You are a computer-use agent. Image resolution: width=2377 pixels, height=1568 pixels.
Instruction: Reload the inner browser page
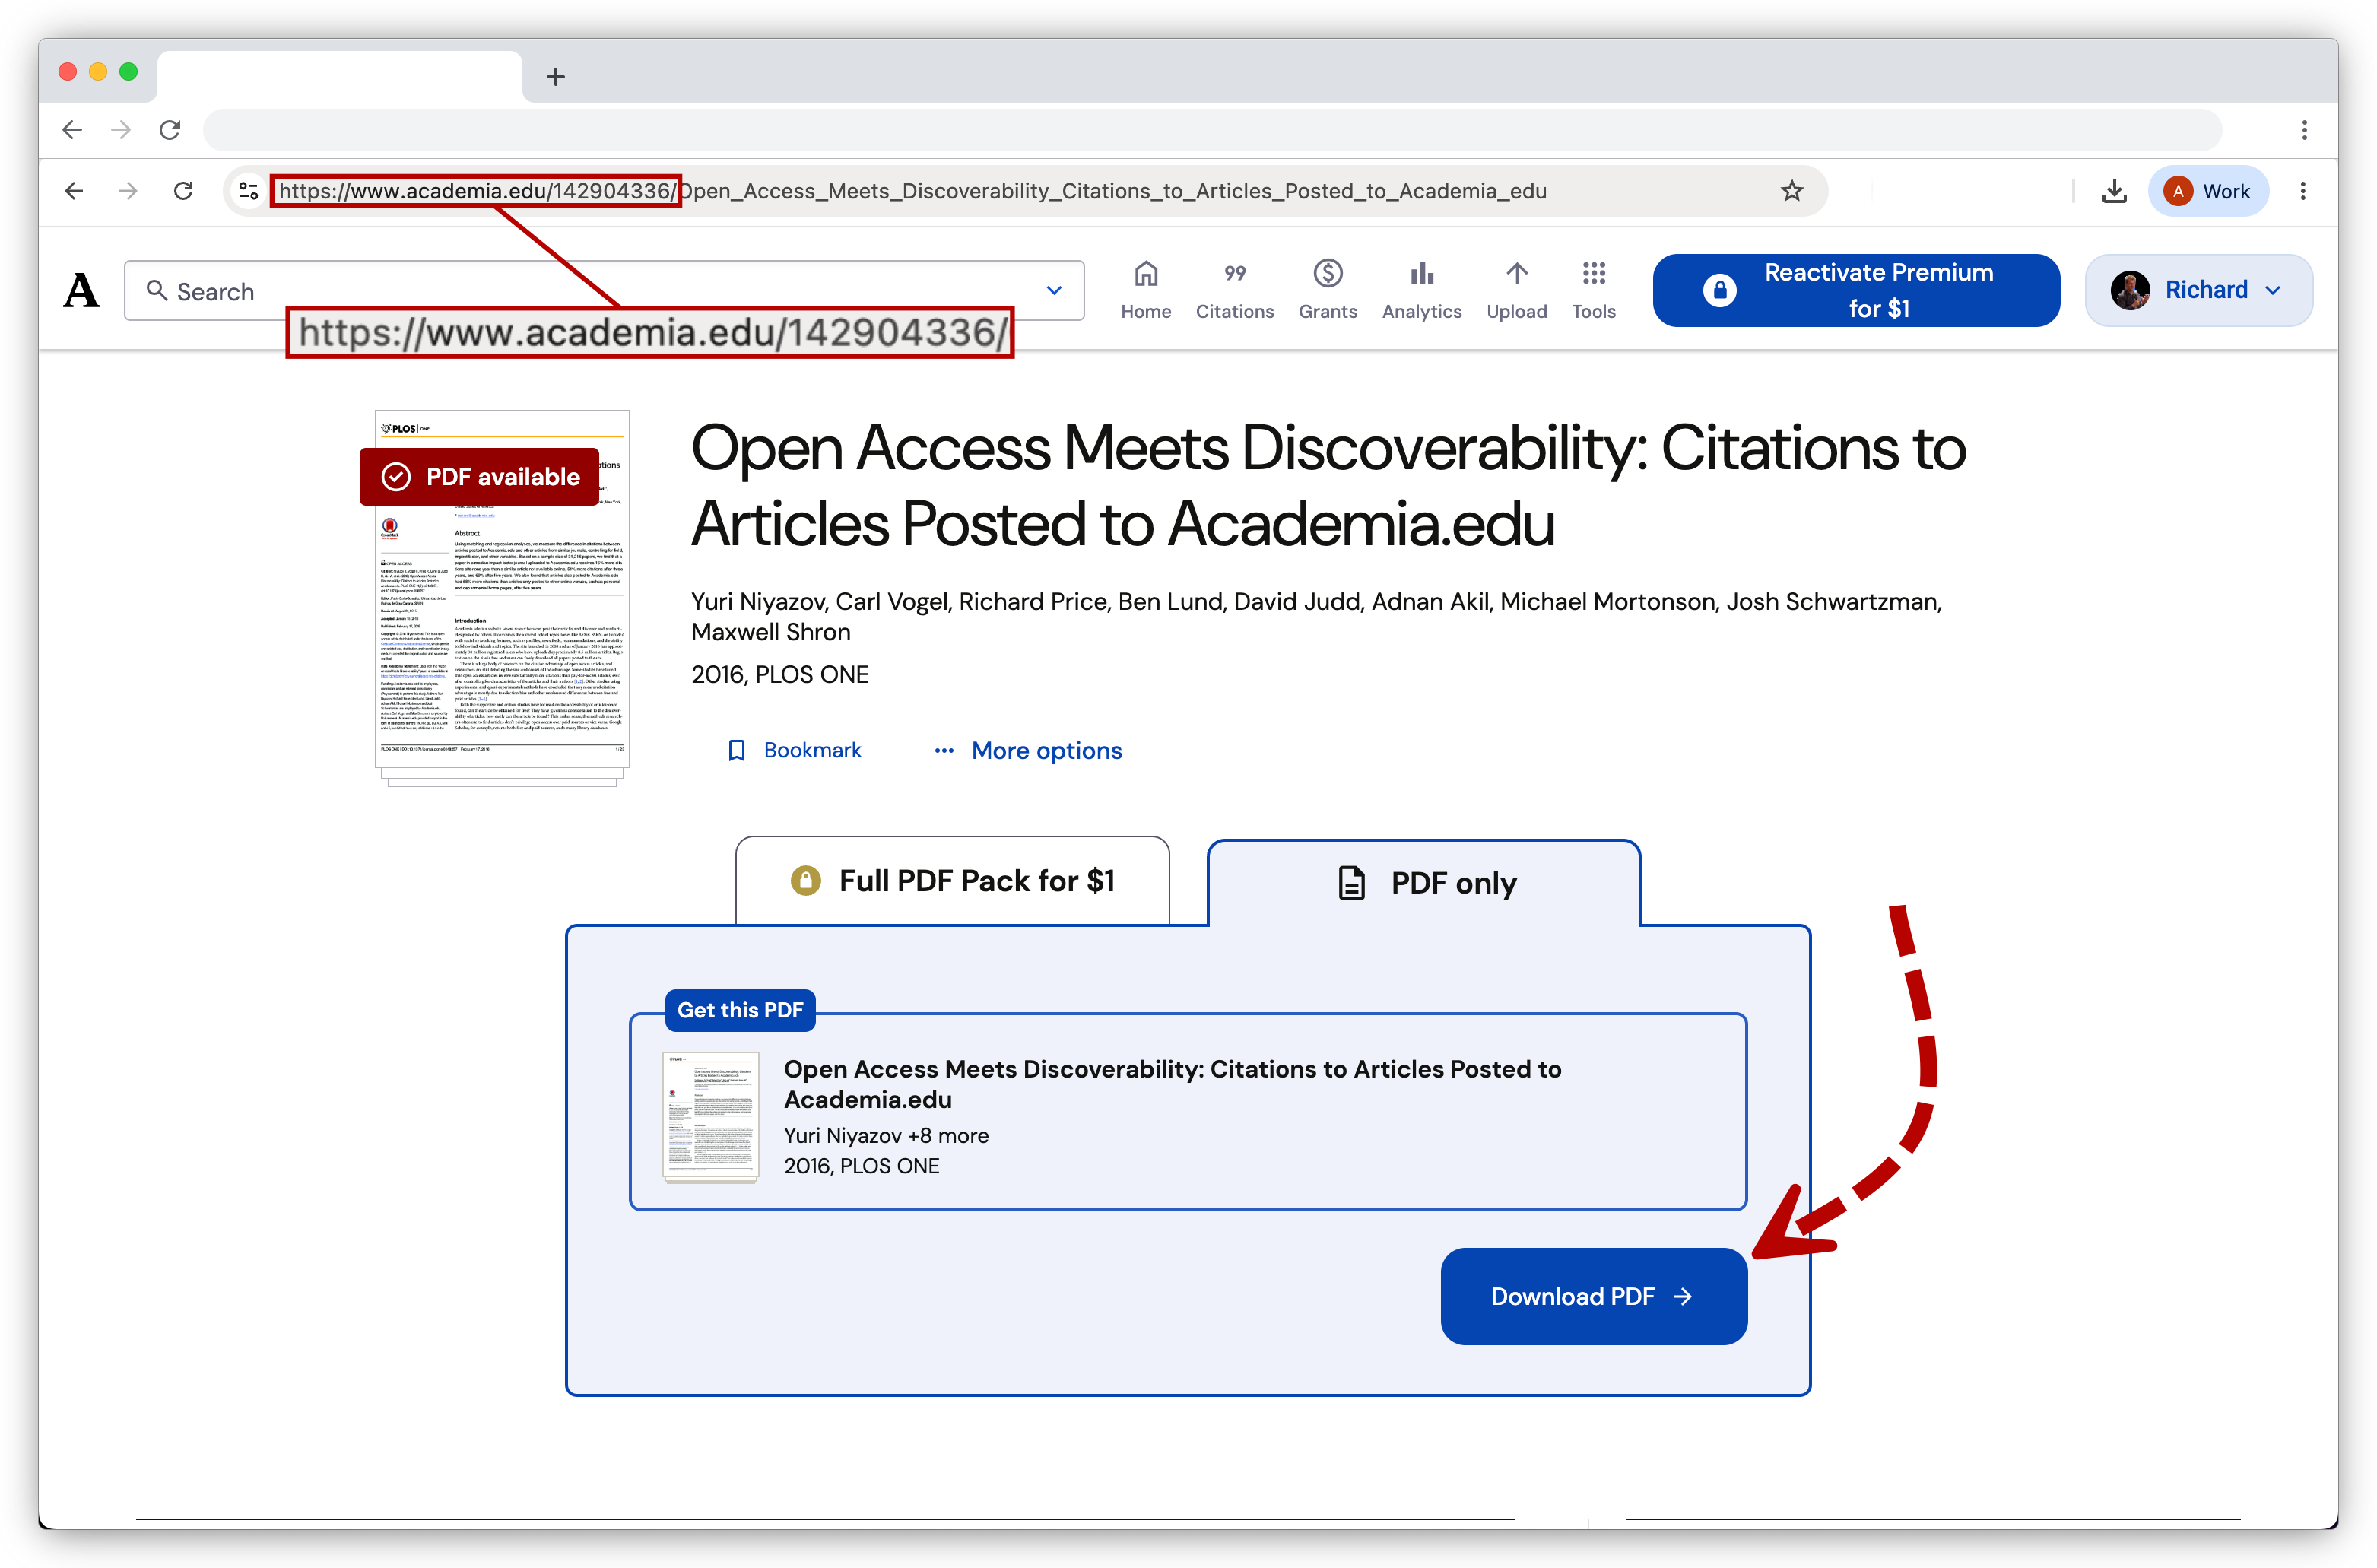[183, 191]
